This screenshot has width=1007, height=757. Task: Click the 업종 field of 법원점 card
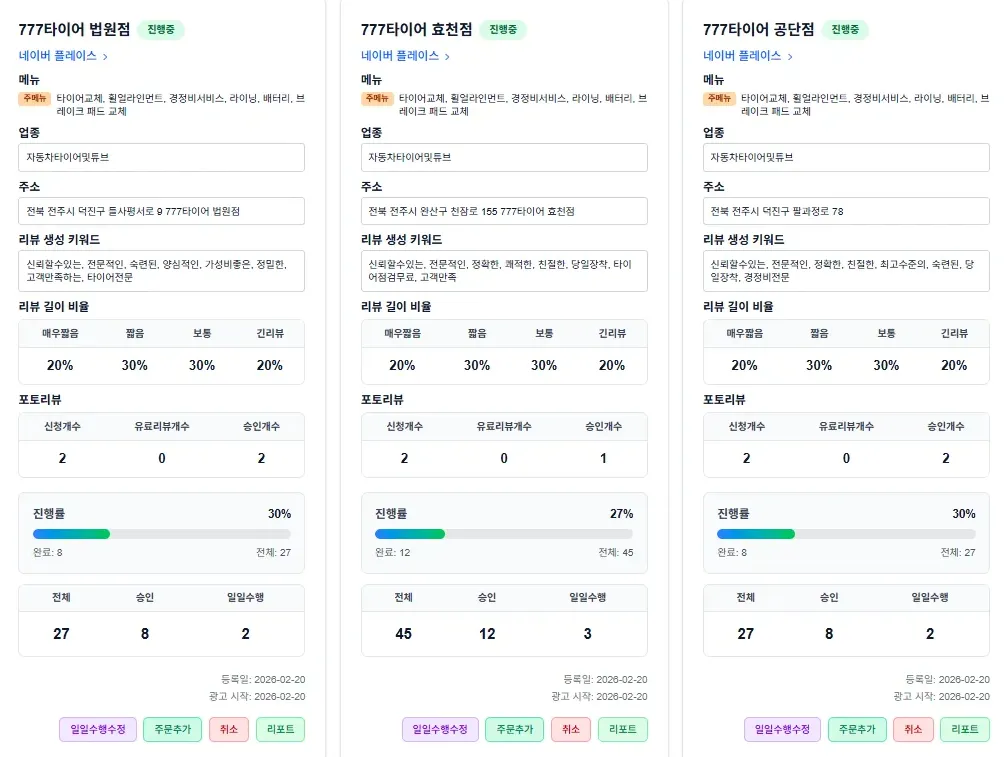pos(161,157)
